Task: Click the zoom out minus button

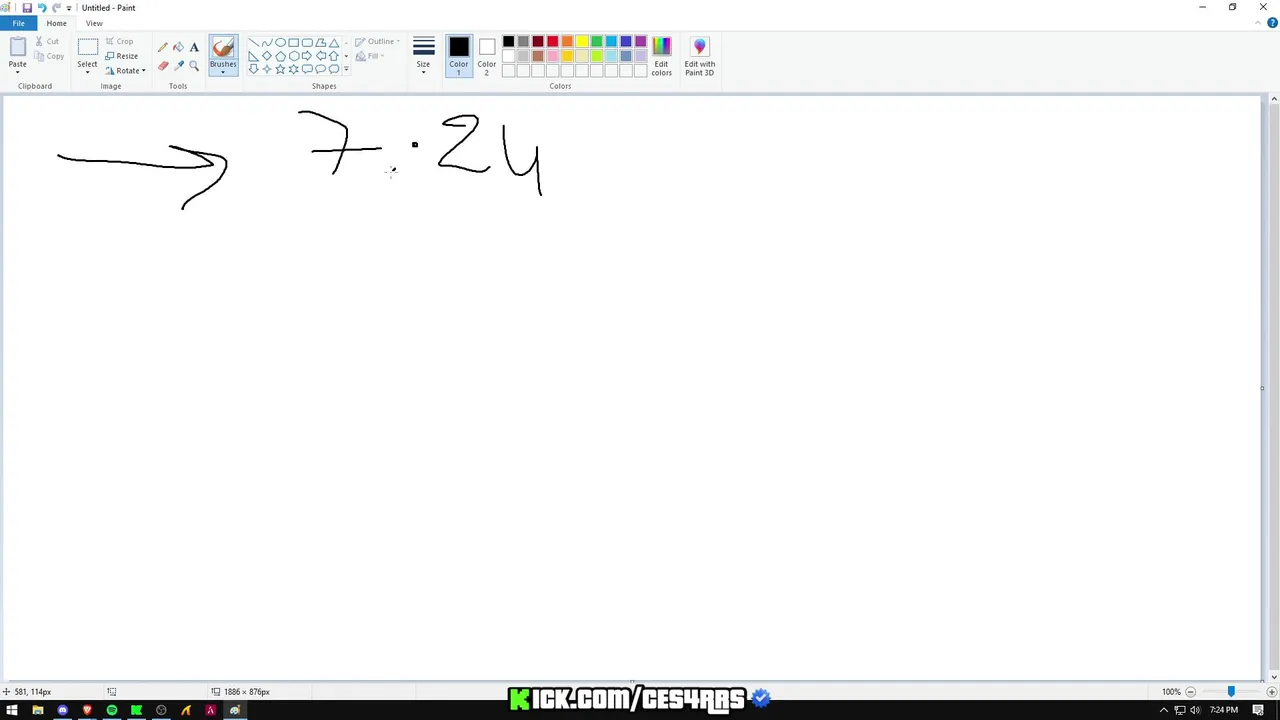Action: click(x=1190, y=692)
